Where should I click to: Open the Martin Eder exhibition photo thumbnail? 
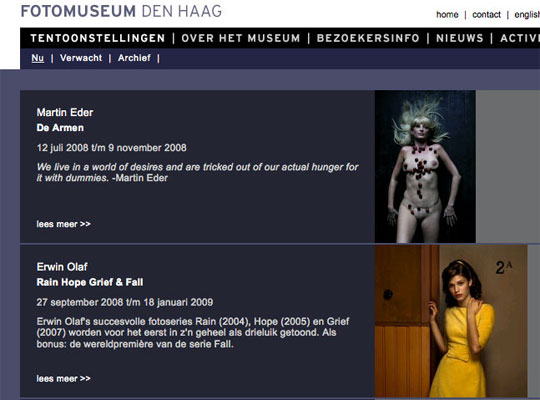(425, 166)
